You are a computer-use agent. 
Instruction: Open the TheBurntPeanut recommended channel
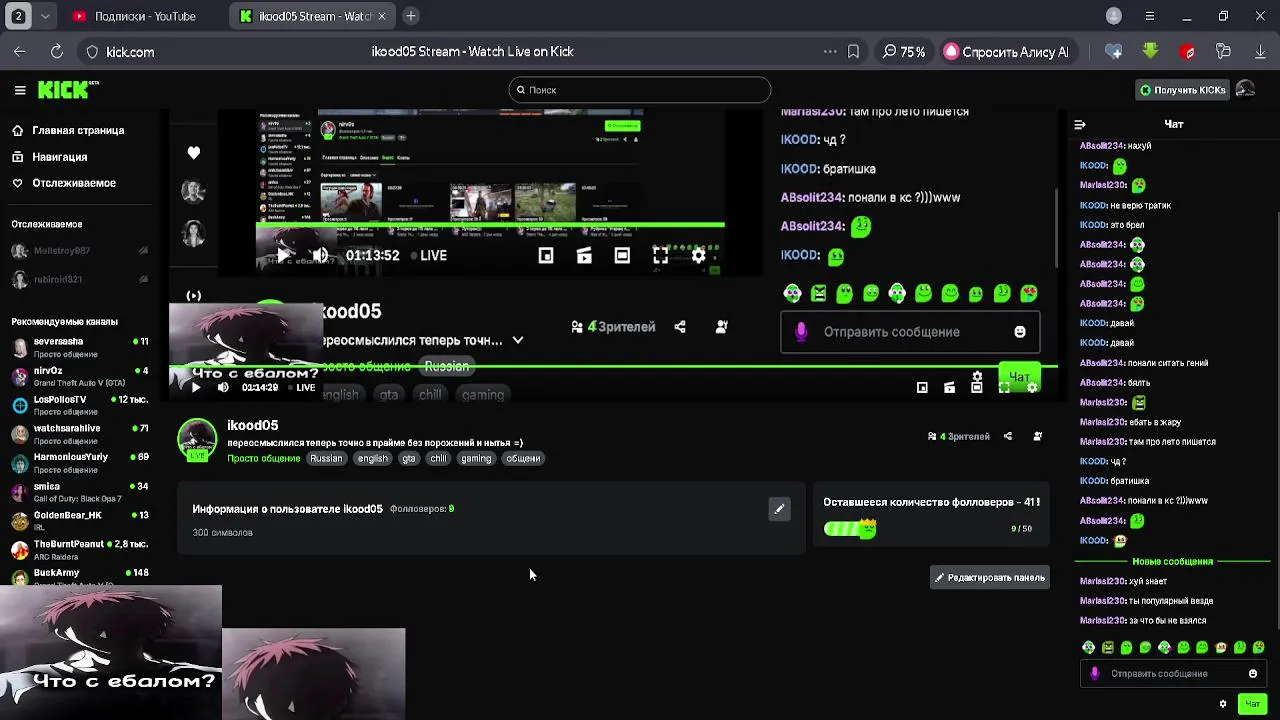pos(78,549)
